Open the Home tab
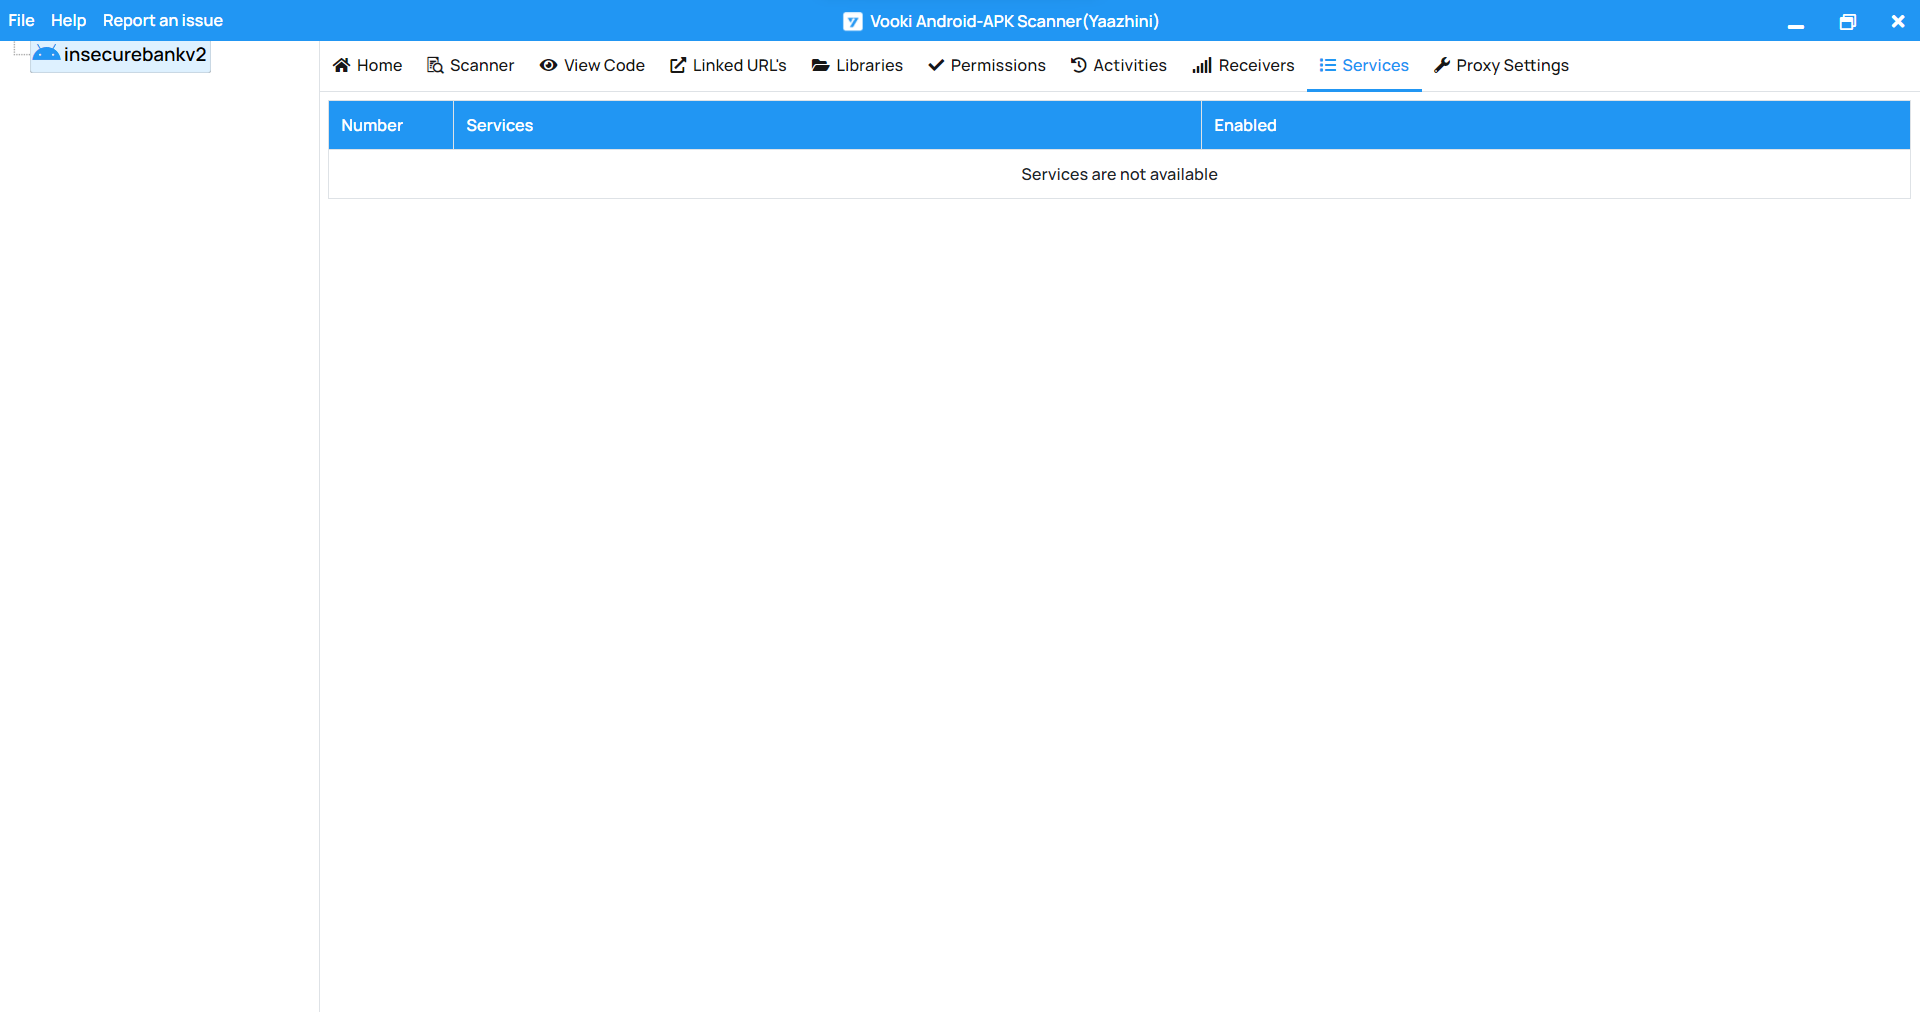The width and height of the screenshot is (1920, 1012). (x=368, y=65)
